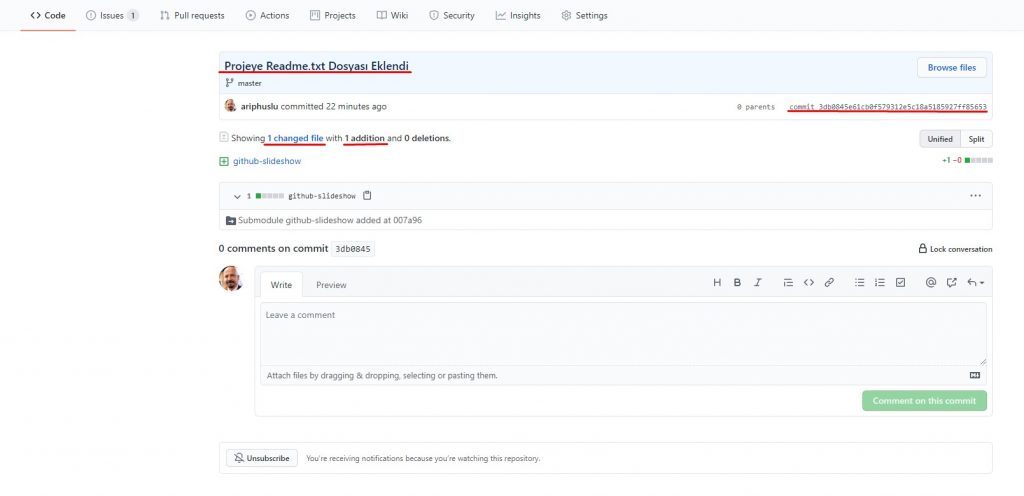Add a task list checkbox icon
Viewport: 1024px width, 496px height.
pos(901,283)
